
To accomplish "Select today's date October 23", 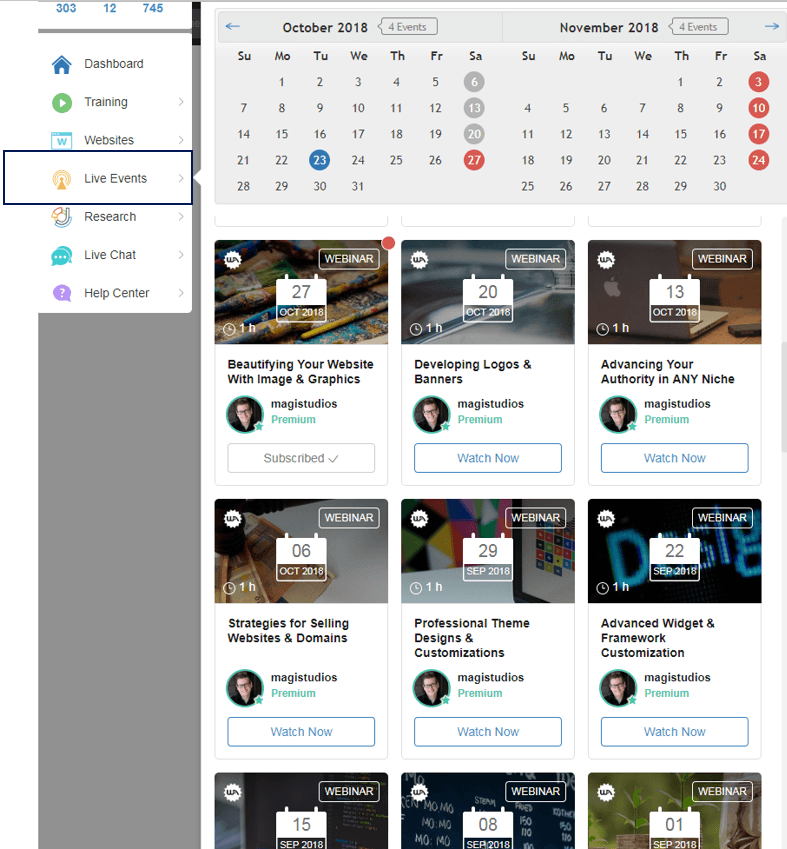I will [x=320, y=160].
